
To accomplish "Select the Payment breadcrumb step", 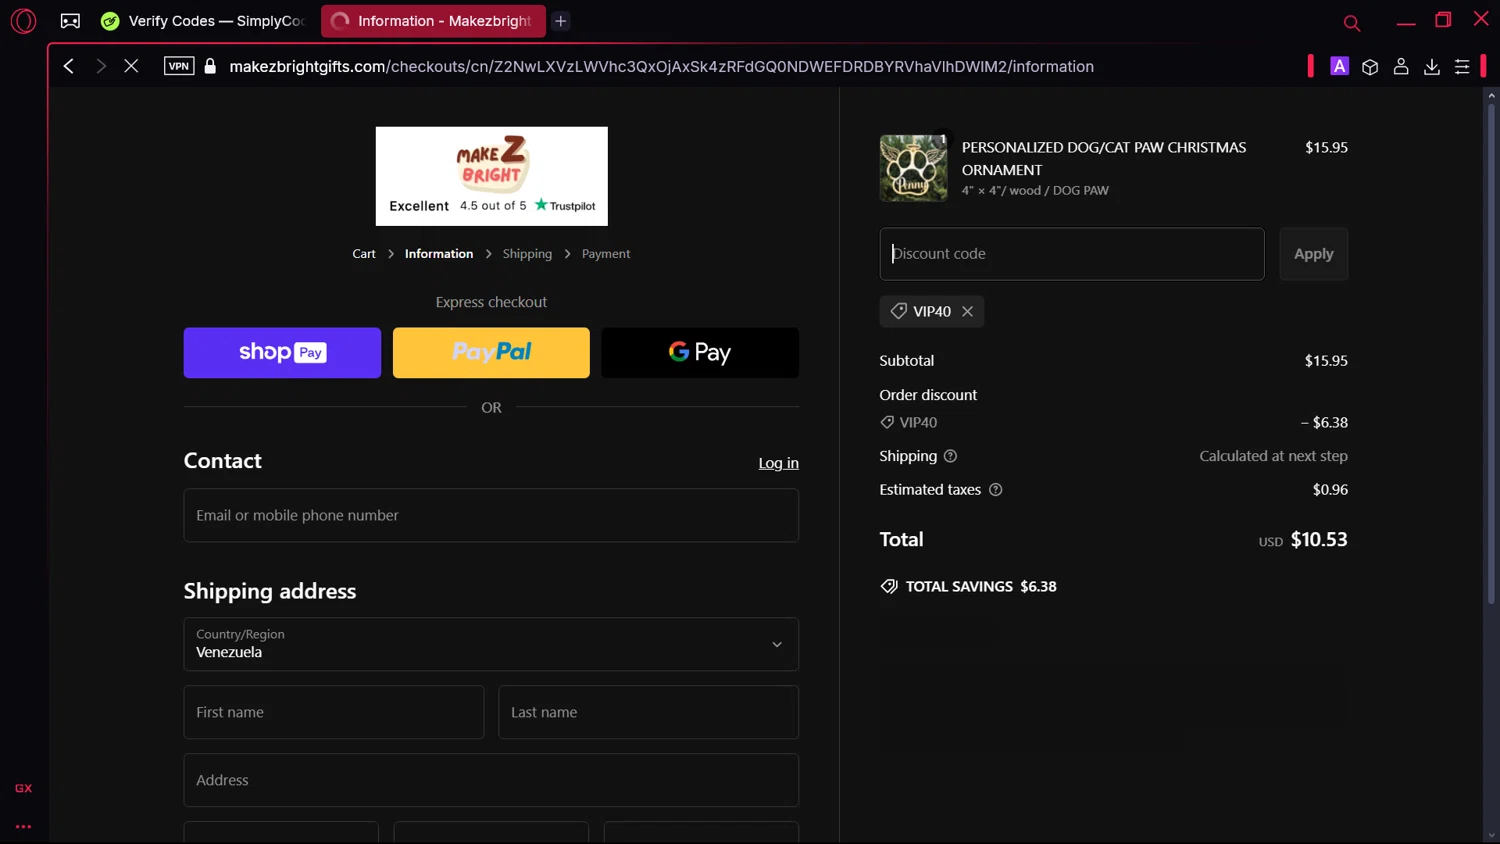I will pyautogui.click(x=606, y=254).
